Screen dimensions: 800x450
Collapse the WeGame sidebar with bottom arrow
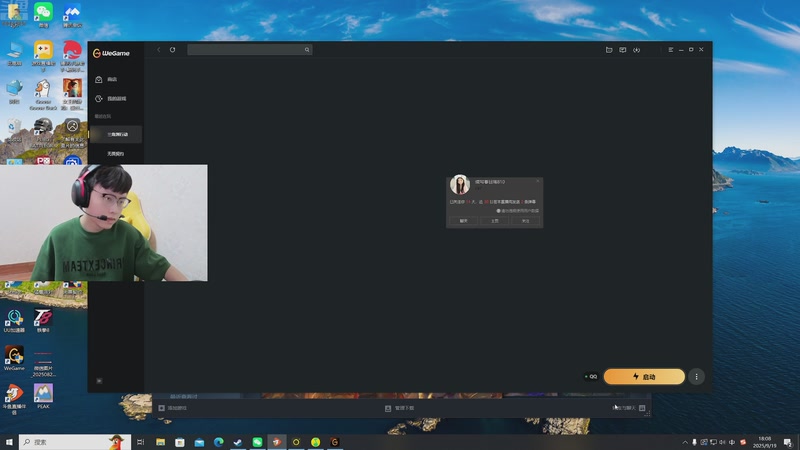pos(99,381)
